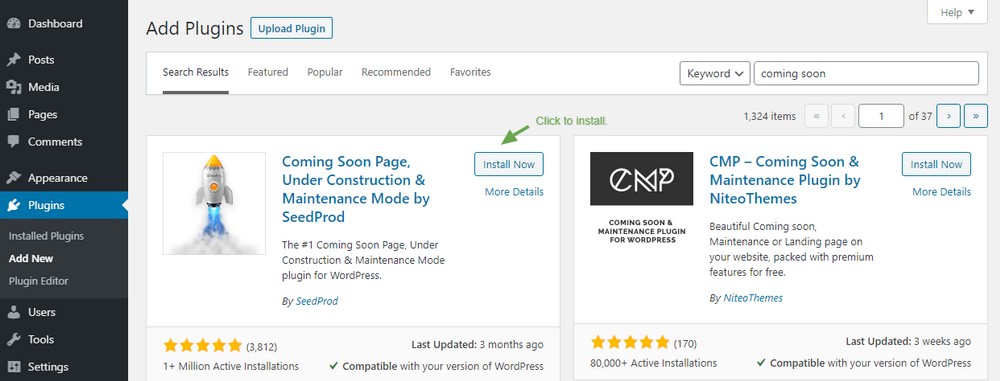The height and width of the screenshot is (381, 1000).
Task: Click the 'of 37' page total text
Action: click(920, 116)
